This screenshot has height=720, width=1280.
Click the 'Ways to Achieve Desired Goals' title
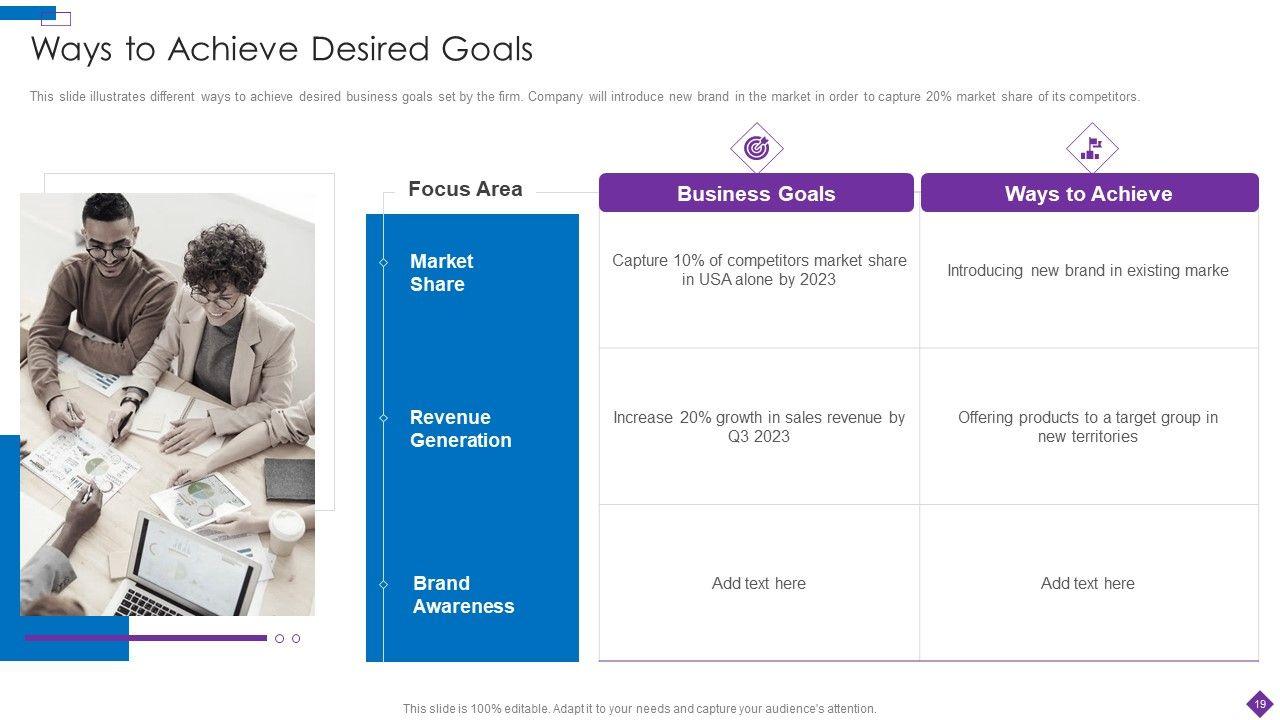(282, 49)
